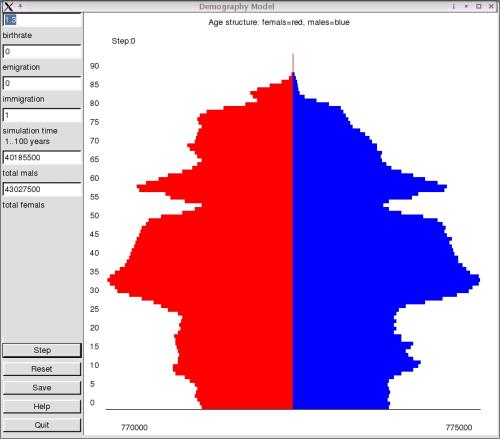Close the Demography Model window
Viewport: 500px width, 439px height.
pyautogui.click(x=491, y=6)
